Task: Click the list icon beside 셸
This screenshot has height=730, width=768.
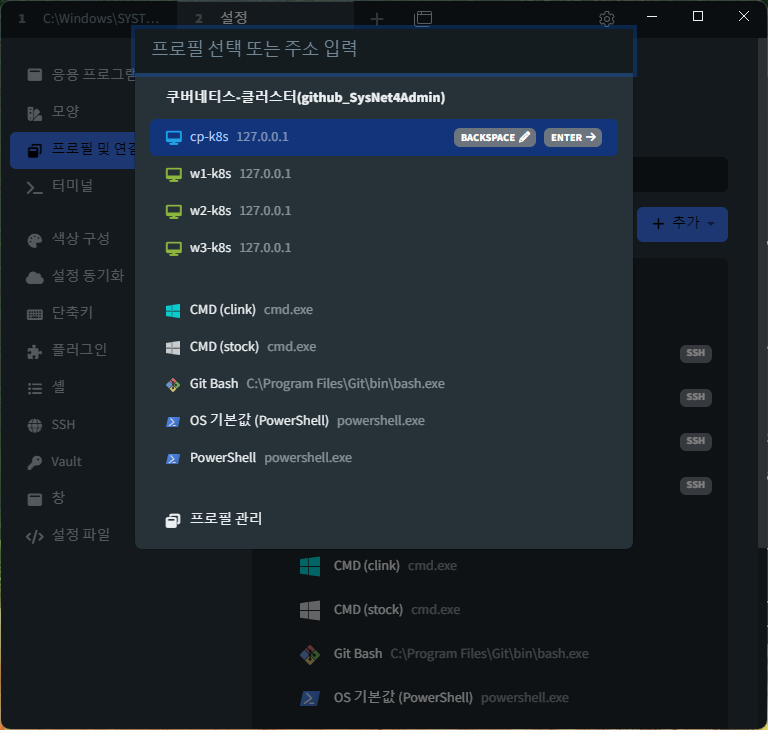Action: tap(34, 389)
